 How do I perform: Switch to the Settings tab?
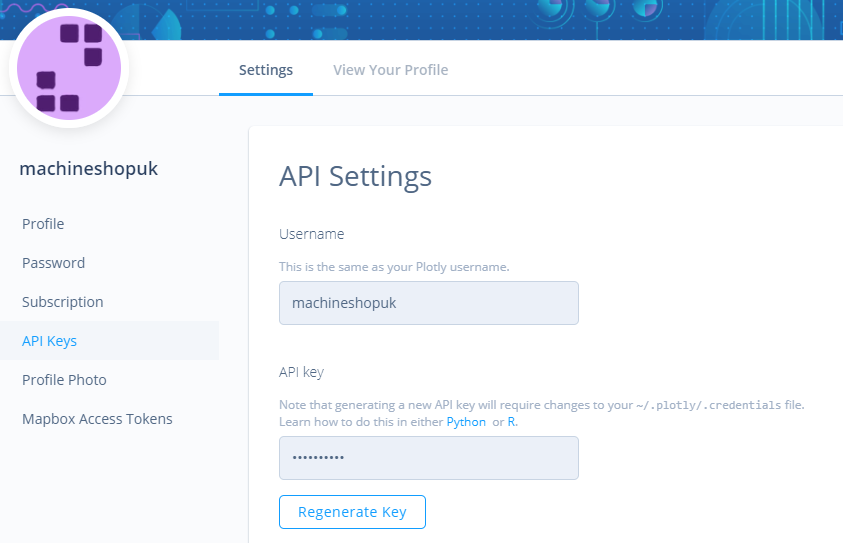click(266, 70)
